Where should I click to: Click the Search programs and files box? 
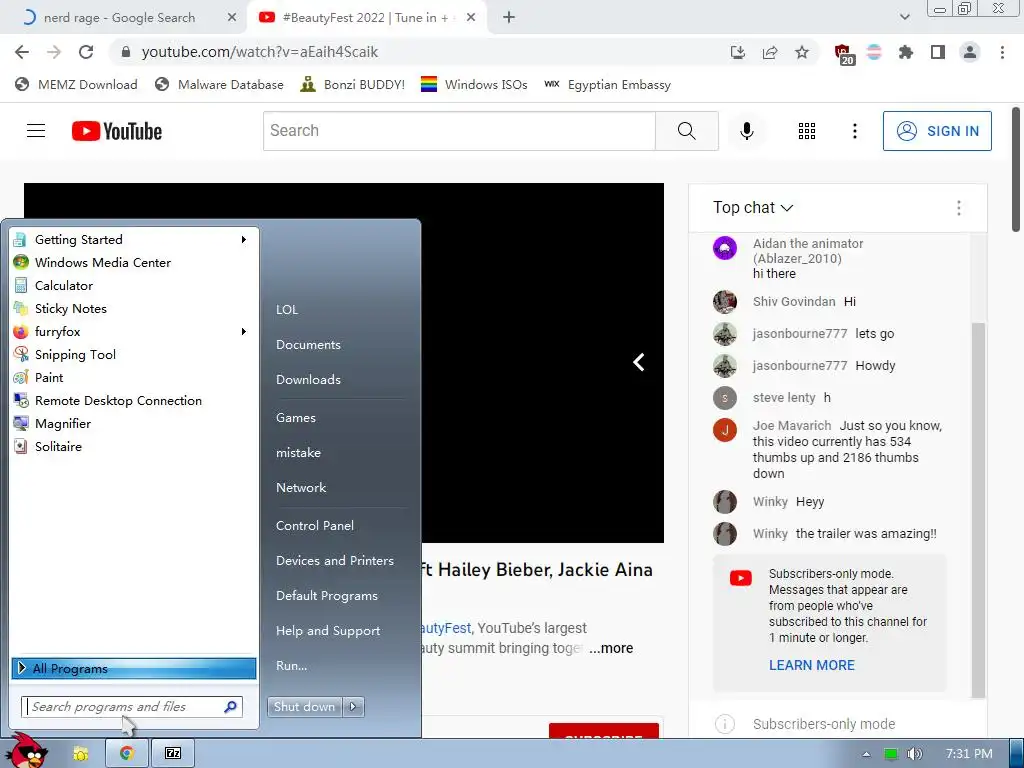click(x=132, y=707)
